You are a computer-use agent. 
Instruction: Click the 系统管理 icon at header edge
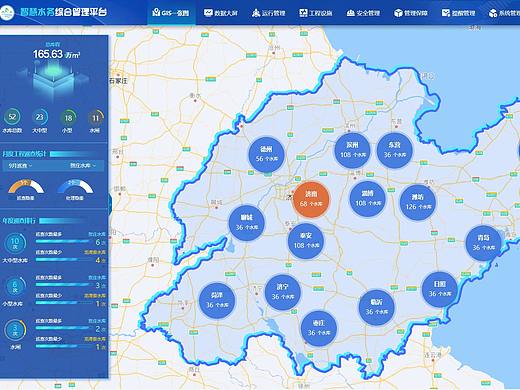493,13
